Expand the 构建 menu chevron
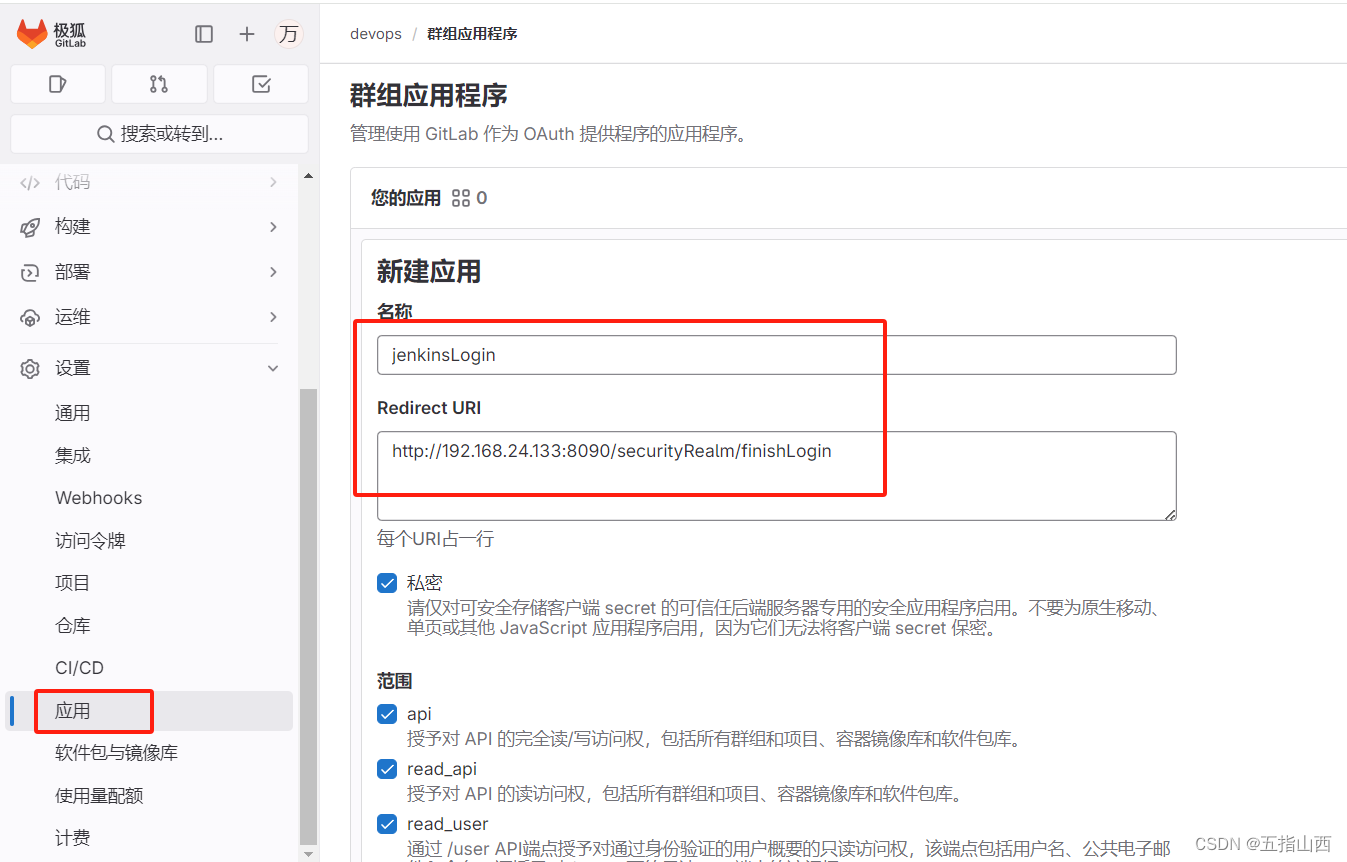Image resolution: width=1347 pixels, height=862 pixels. pos(273,227)
